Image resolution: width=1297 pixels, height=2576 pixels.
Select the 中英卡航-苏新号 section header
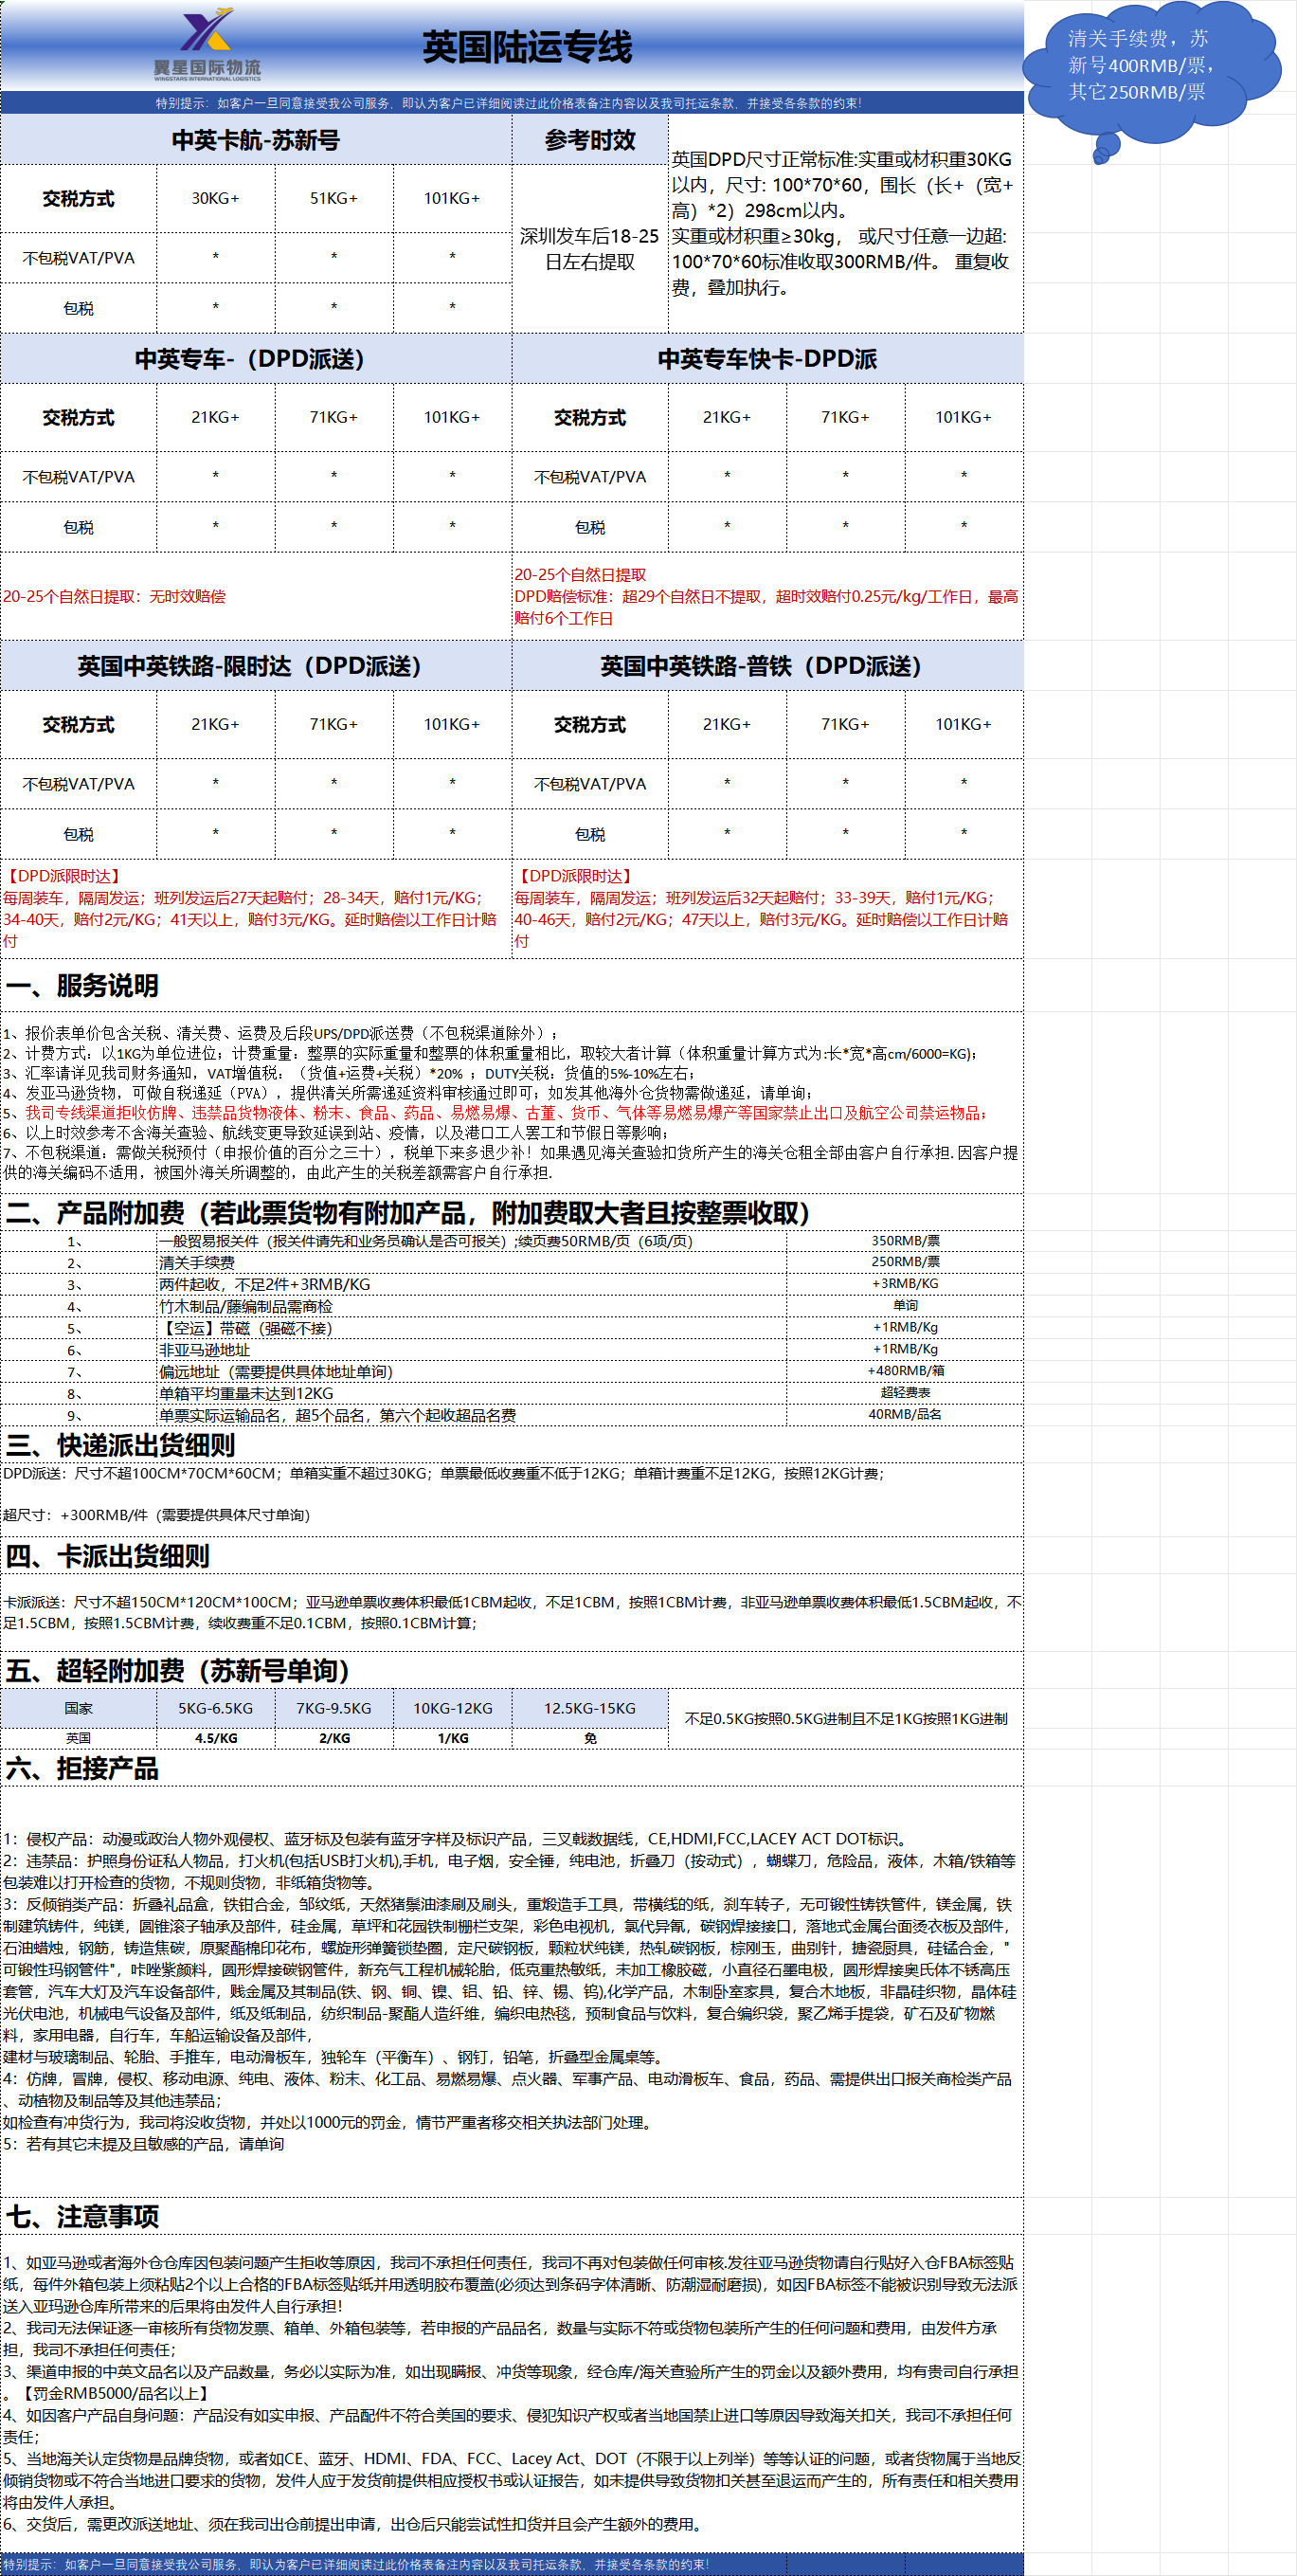(x=256, y=140)
